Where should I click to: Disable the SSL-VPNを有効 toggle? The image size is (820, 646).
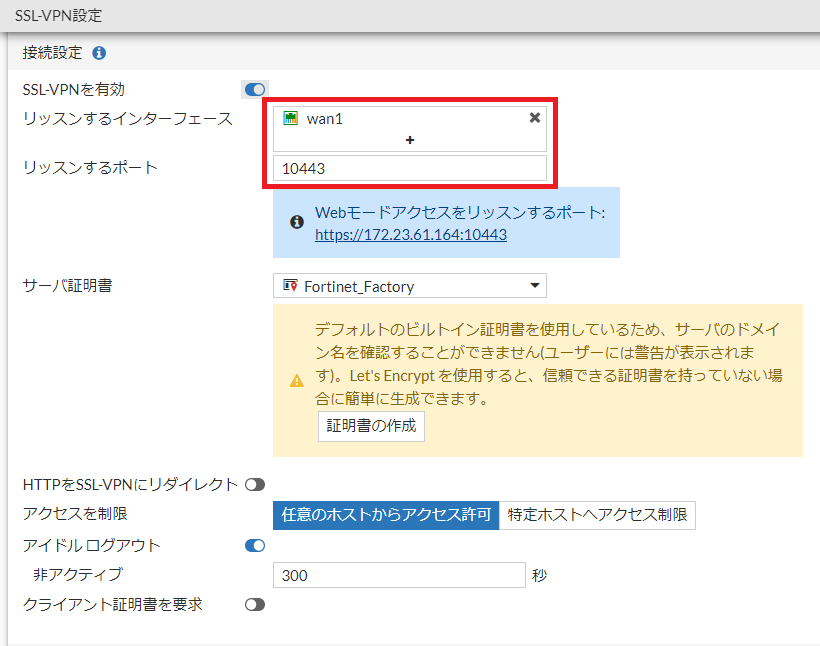pos(255,90)
